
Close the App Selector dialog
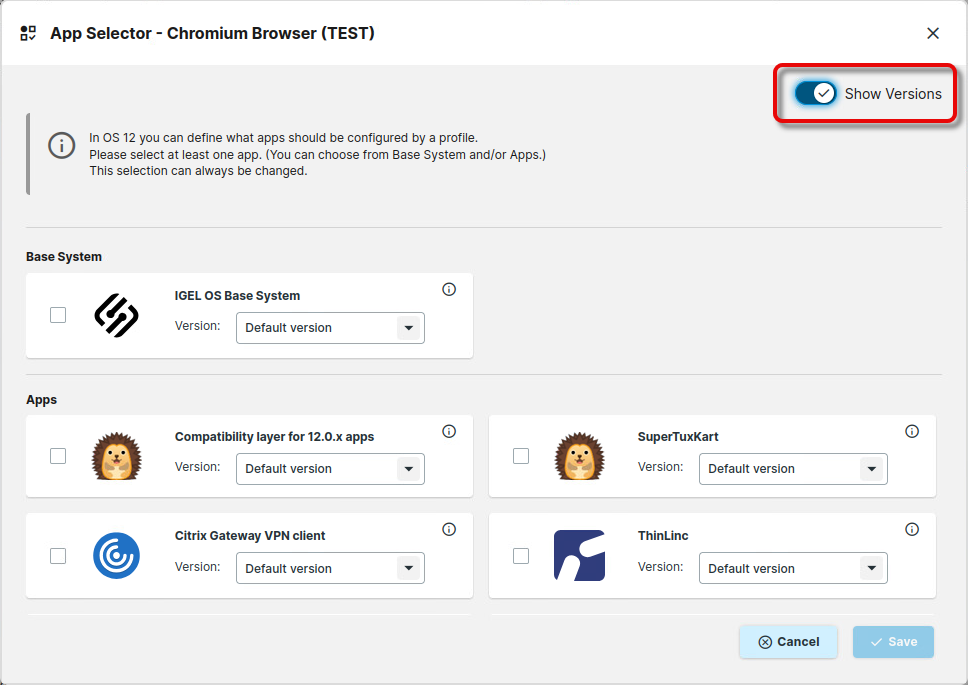[x=933, y=33]
